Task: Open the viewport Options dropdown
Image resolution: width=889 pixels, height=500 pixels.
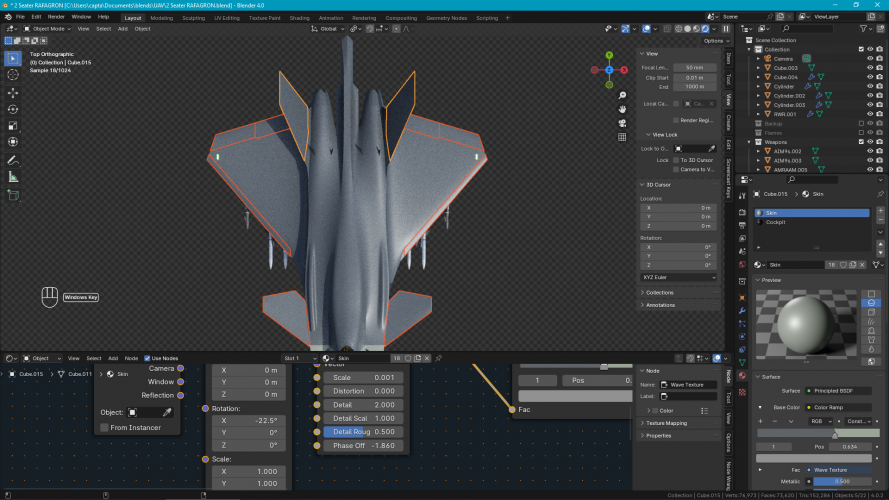Action: pos(716,41)
